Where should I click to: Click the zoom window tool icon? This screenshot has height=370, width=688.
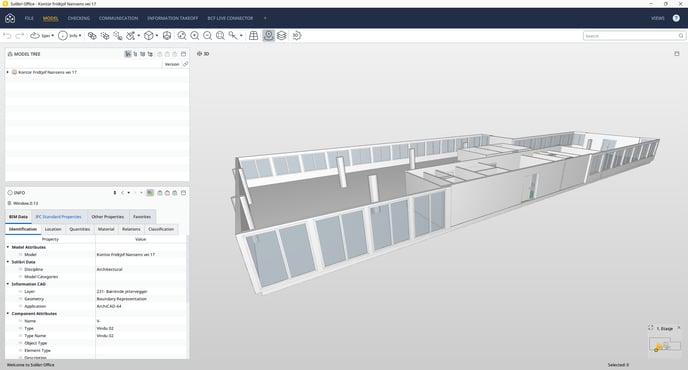pos(233,36)
